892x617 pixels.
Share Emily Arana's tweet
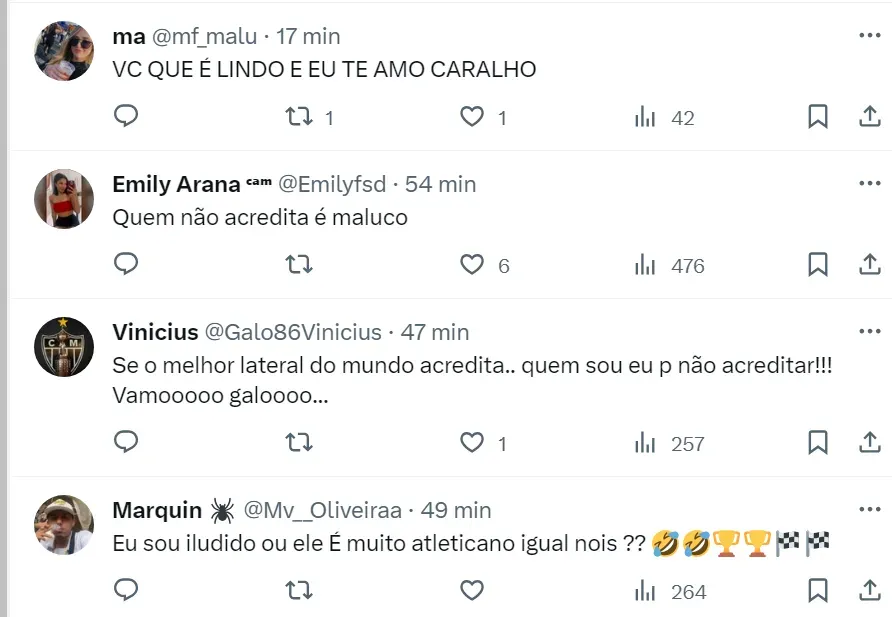coord(869,265)
